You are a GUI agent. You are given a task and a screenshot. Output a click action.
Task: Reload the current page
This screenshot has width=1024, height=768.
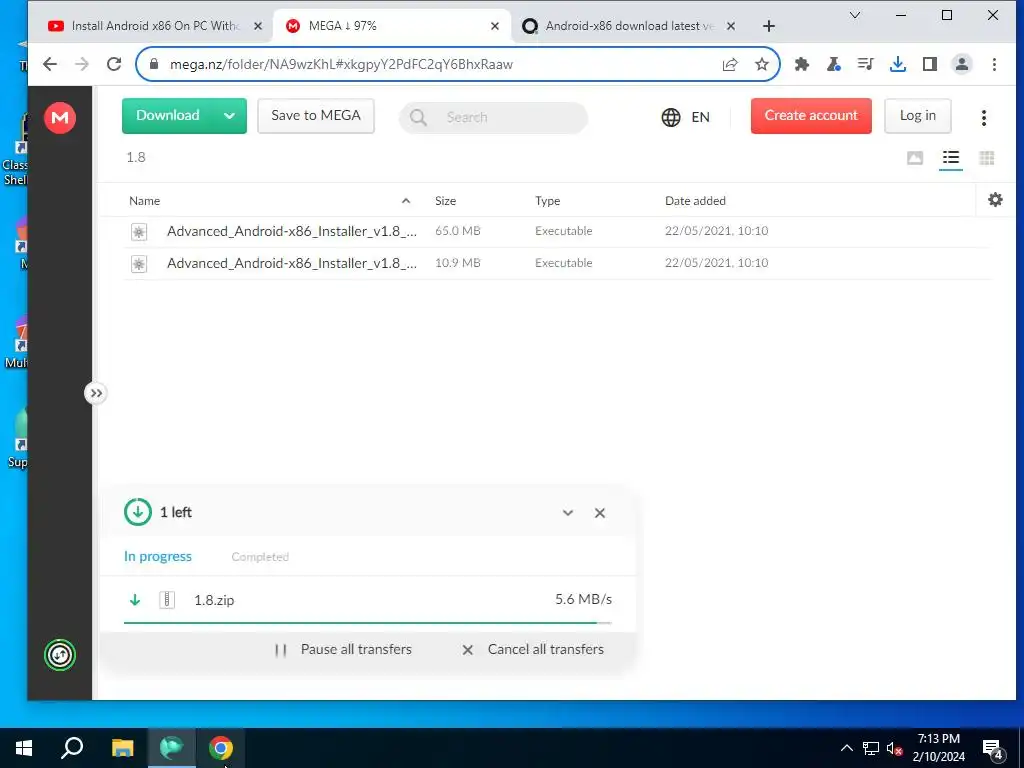pos(114,64)
